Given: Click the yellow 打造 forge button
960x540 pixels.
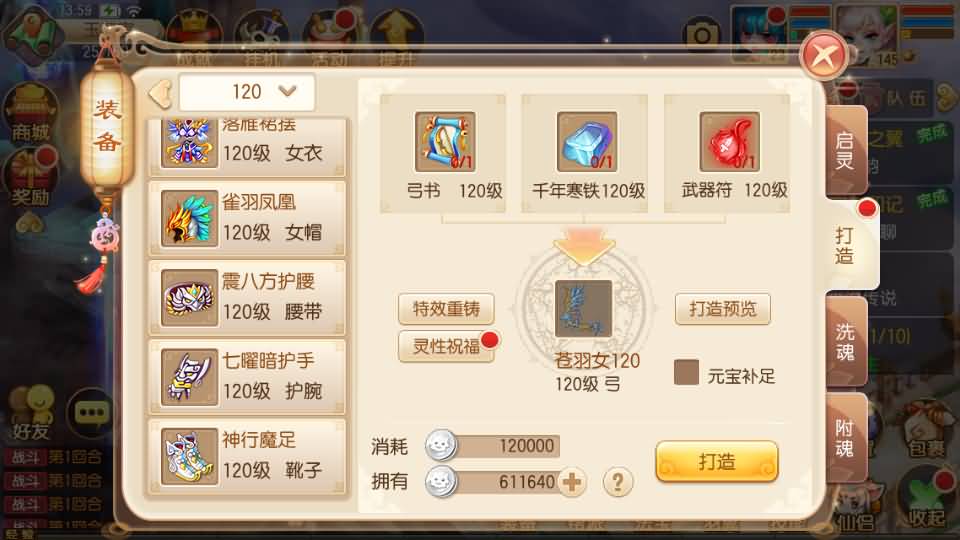Looking at the screenshot, I should tap(716, 462).
